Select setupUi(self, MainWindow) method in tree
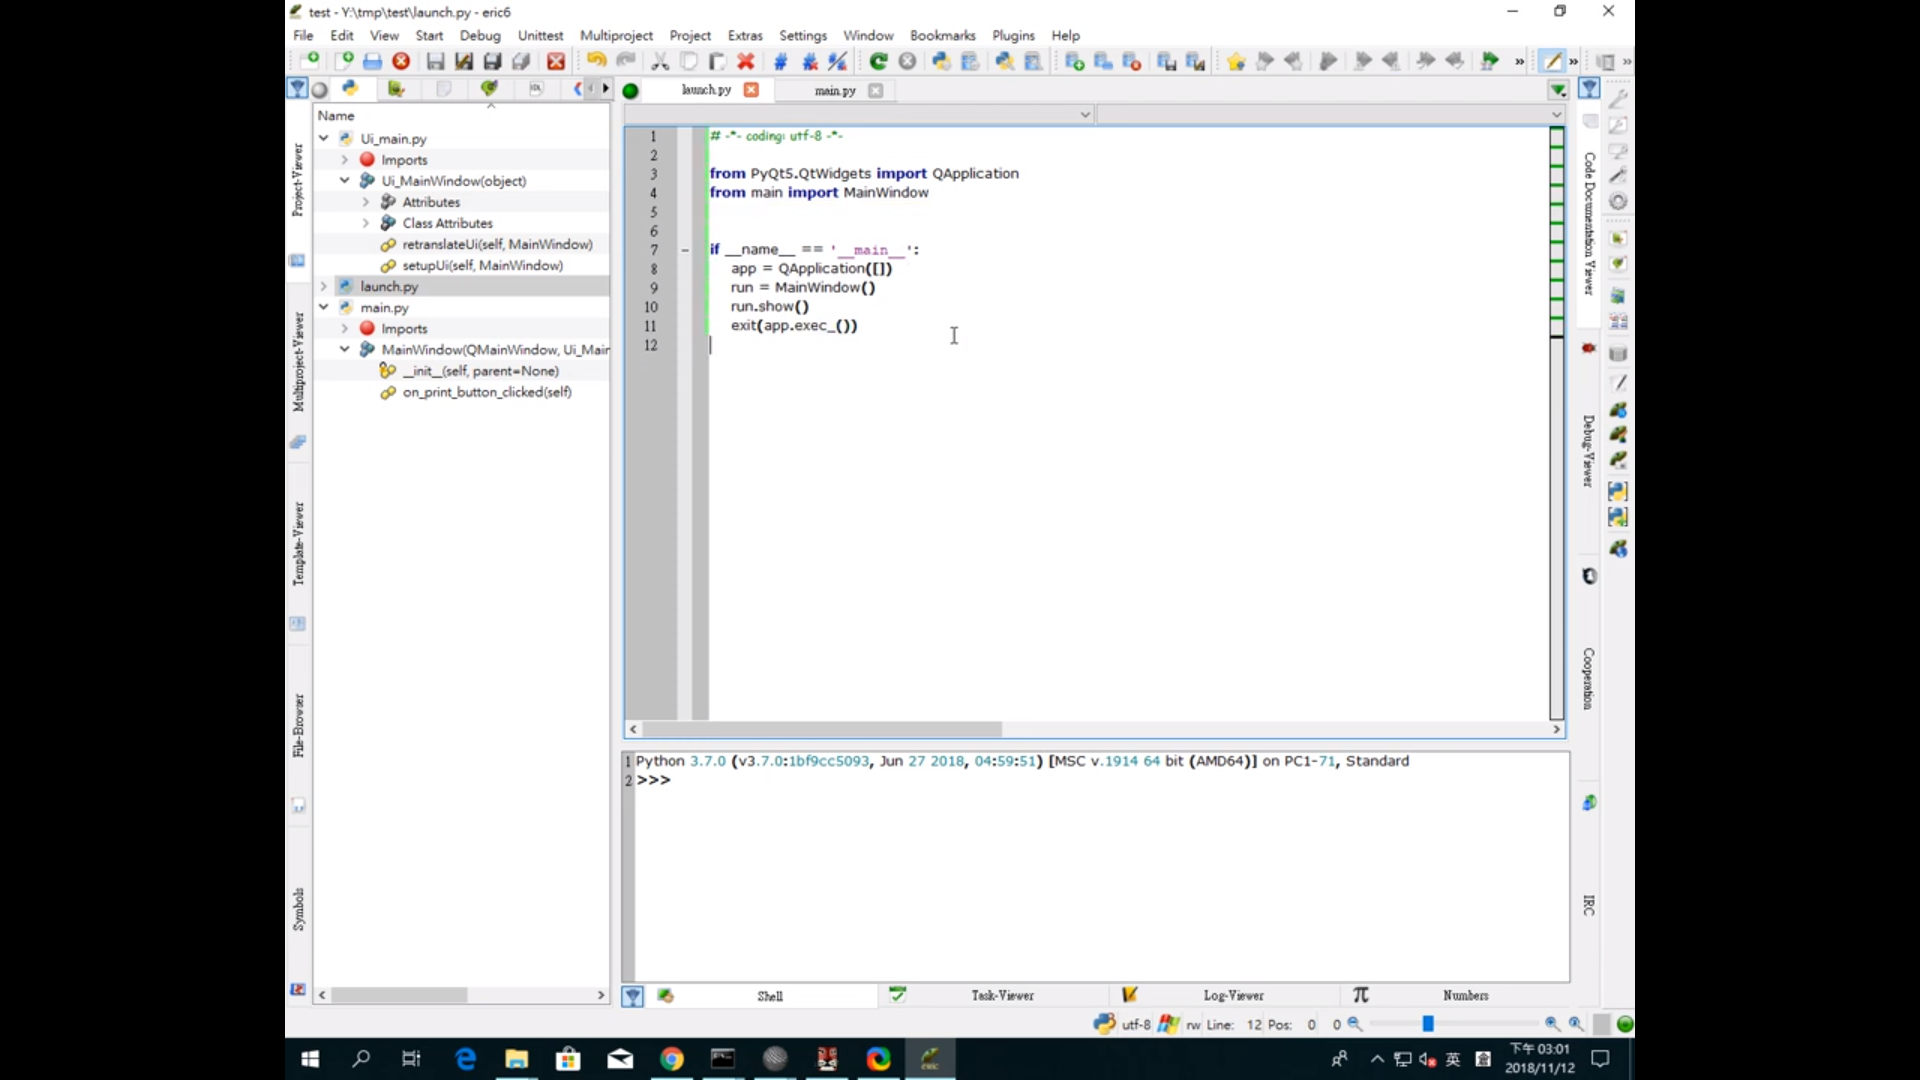Screen dimensions: 1920x1080 click(x=482, y=265)
